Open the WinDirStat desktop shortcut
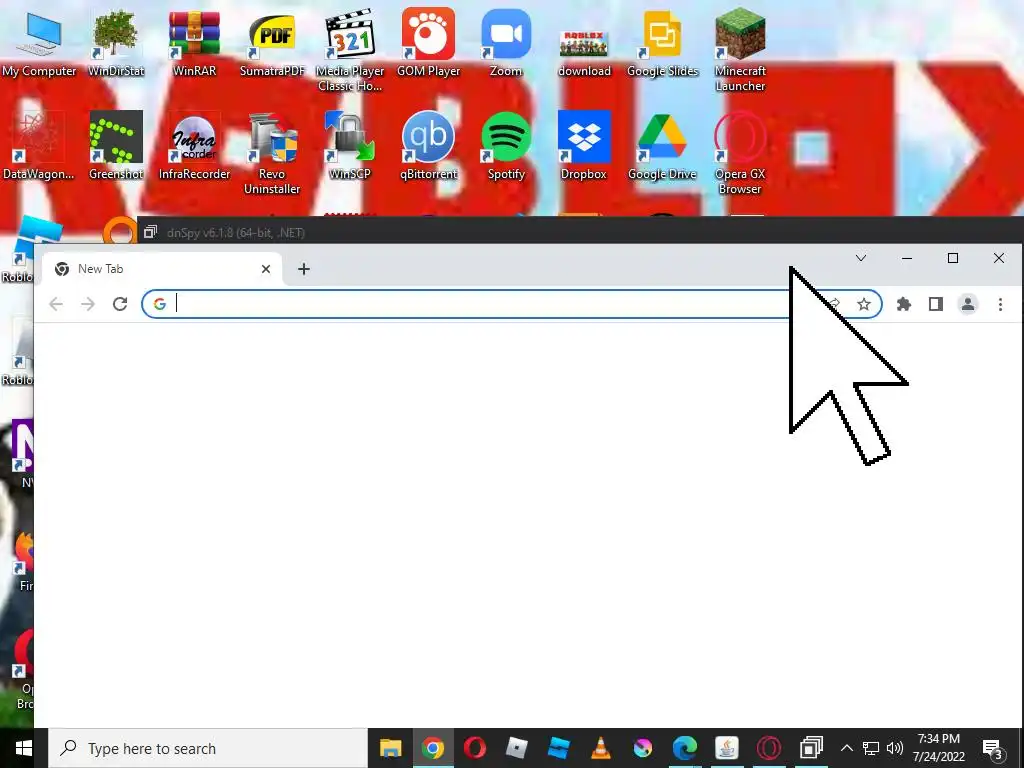Screen dimensions: 1024x768 (116, 43)
